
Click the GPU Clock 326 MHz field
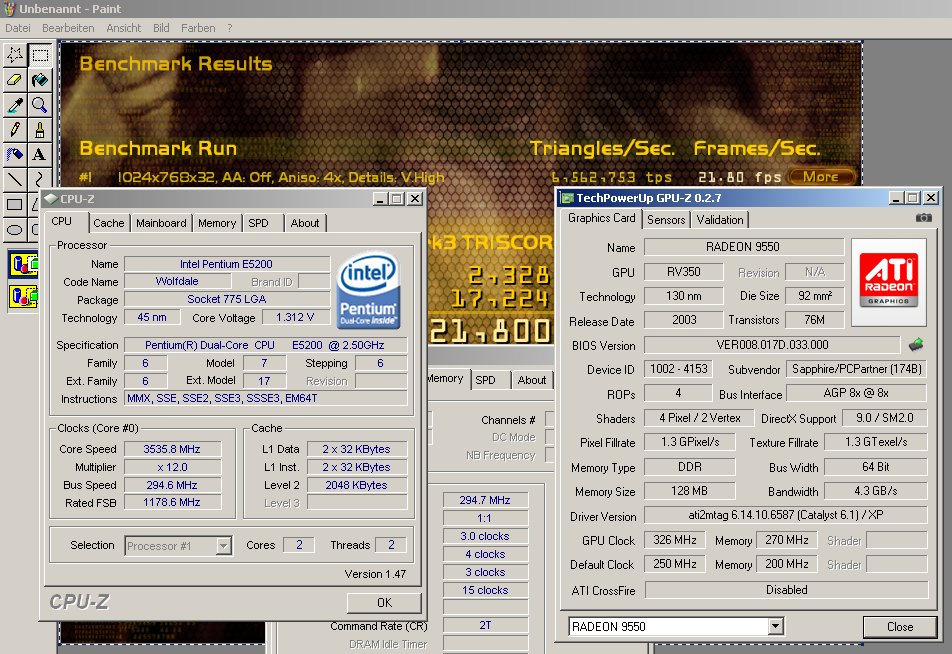675,540
